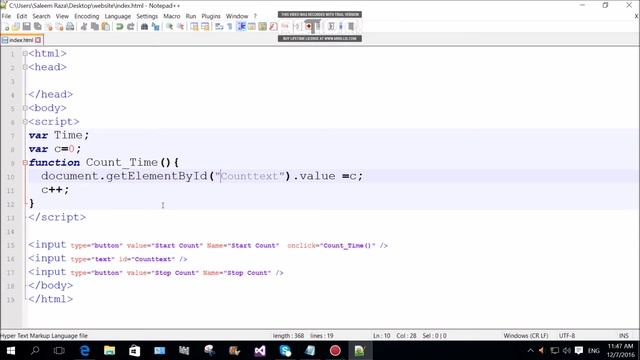Open the Encoding menu

87,16
